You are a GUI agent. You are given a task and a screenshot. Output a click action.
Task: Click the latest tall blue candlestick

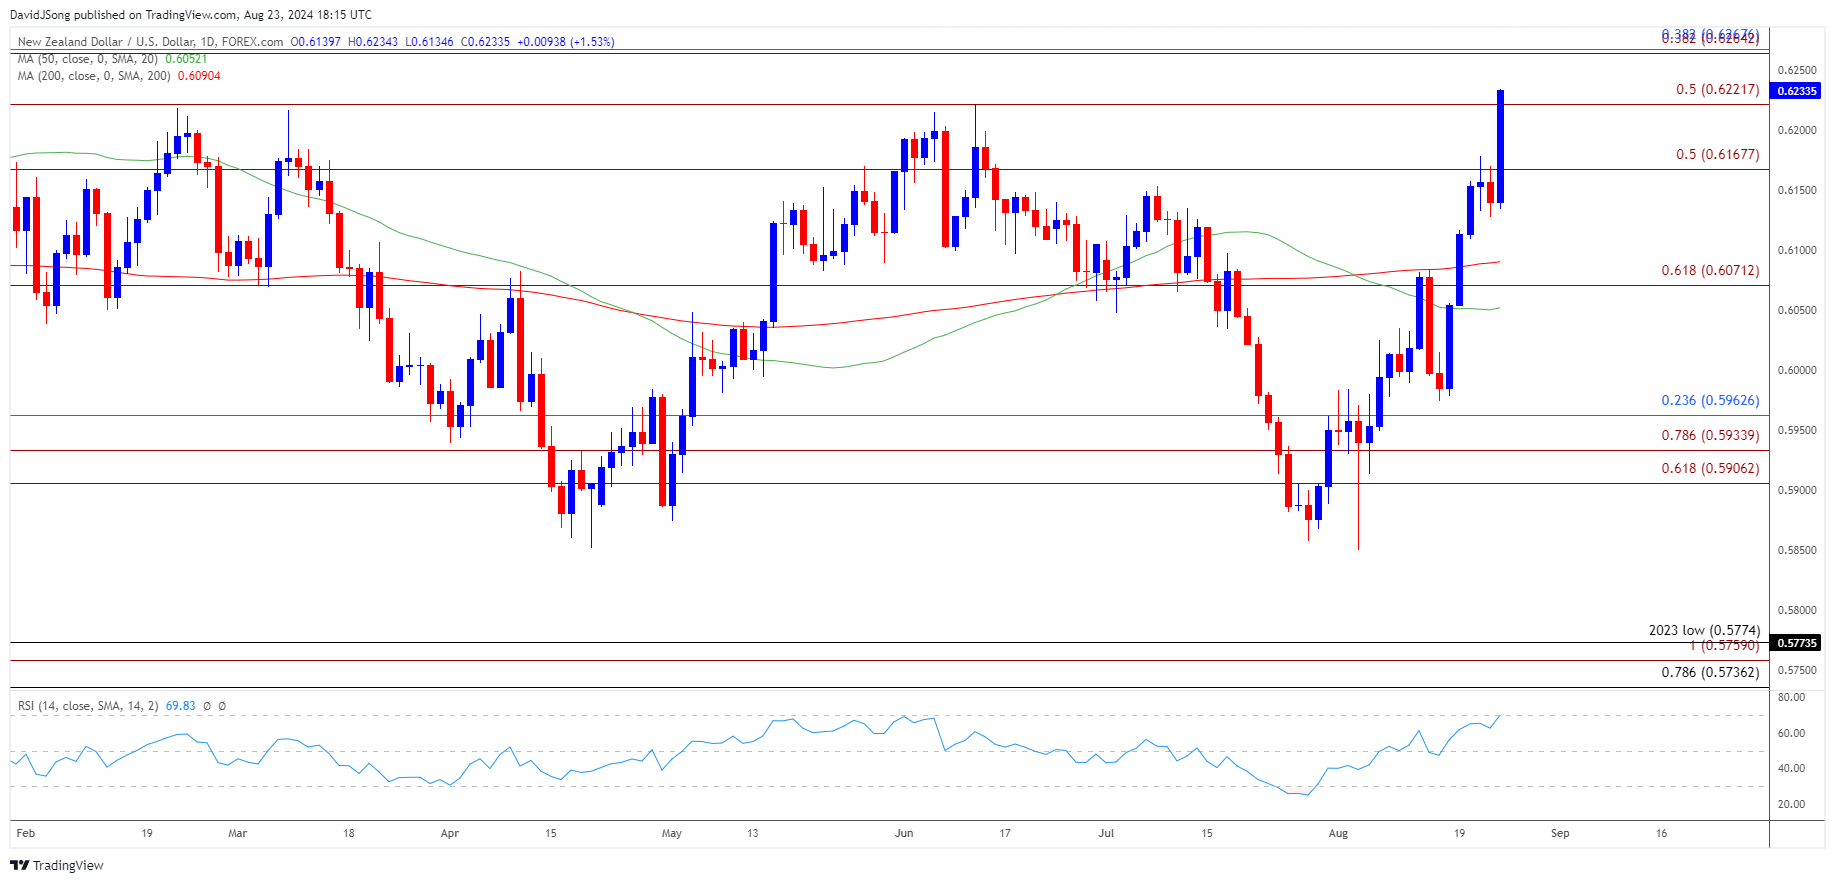(x=1500, y=147)
